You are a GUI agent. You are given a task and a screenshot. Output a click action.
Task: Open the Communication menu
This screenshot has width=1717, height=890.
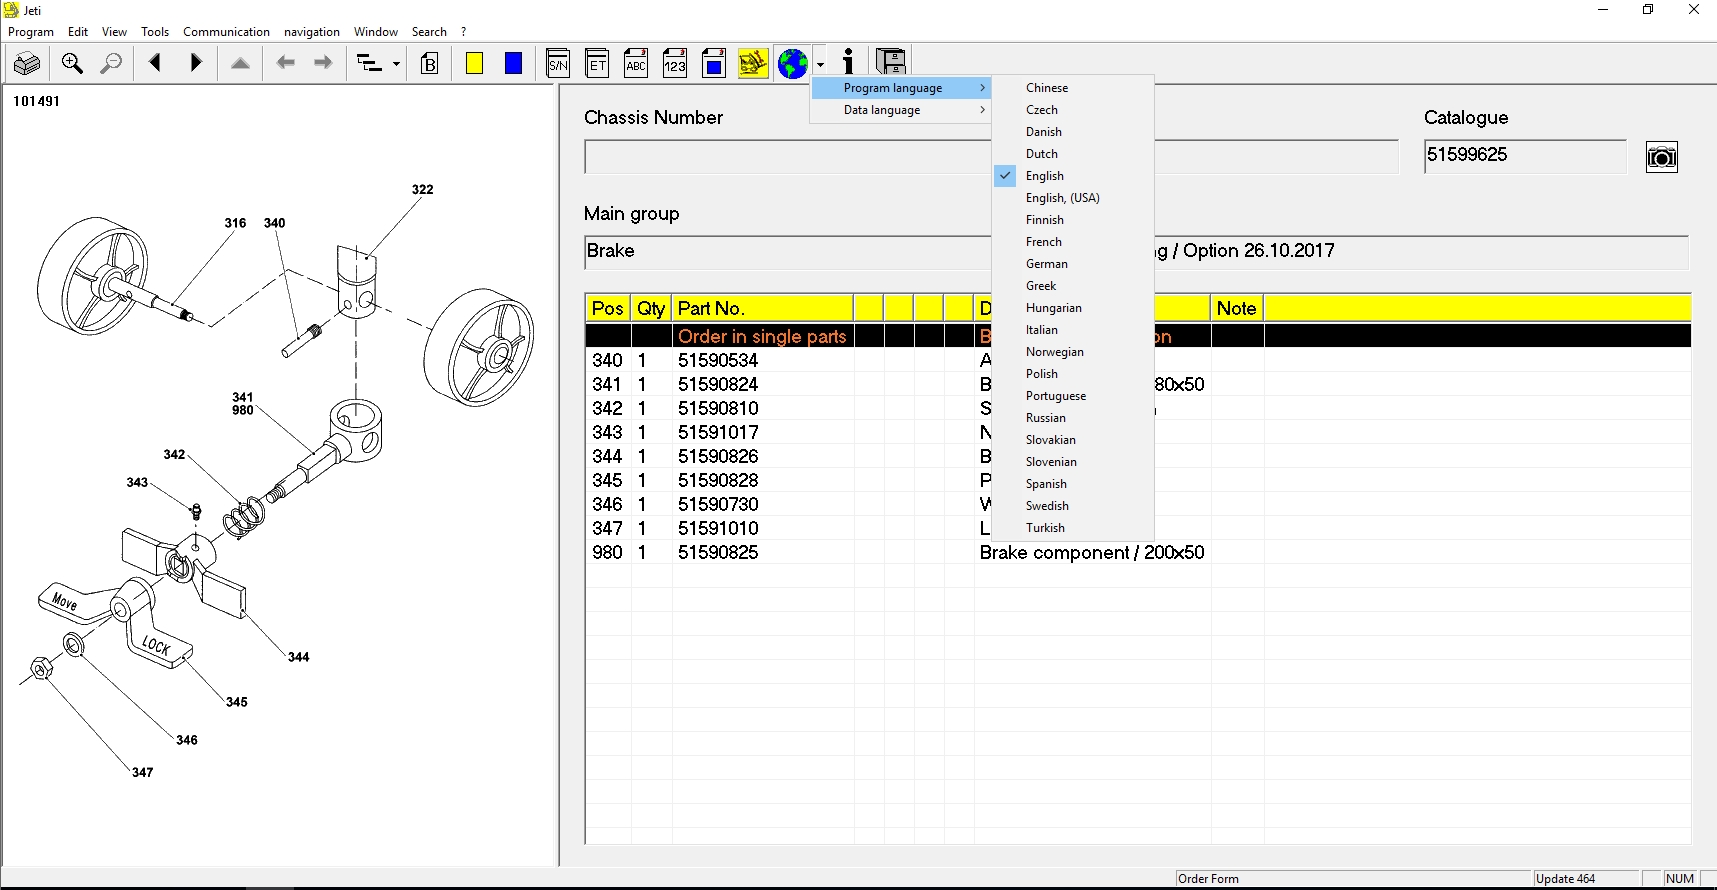(x=227, y=32)
